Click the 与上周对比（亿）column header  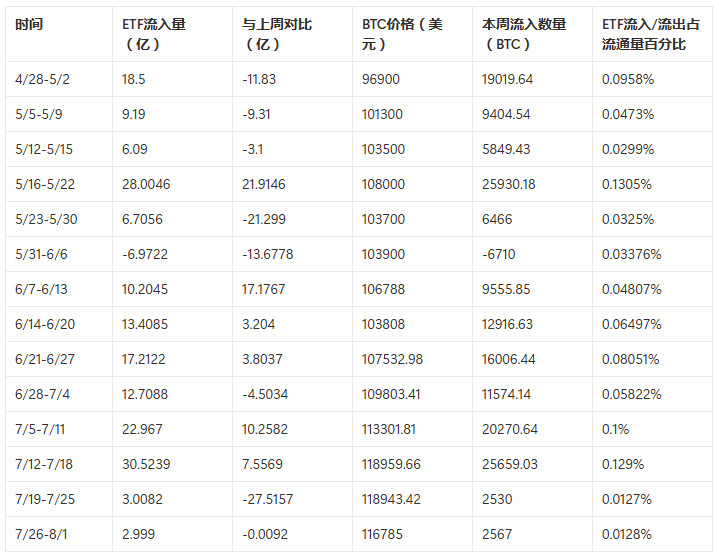tap(277, 34)
